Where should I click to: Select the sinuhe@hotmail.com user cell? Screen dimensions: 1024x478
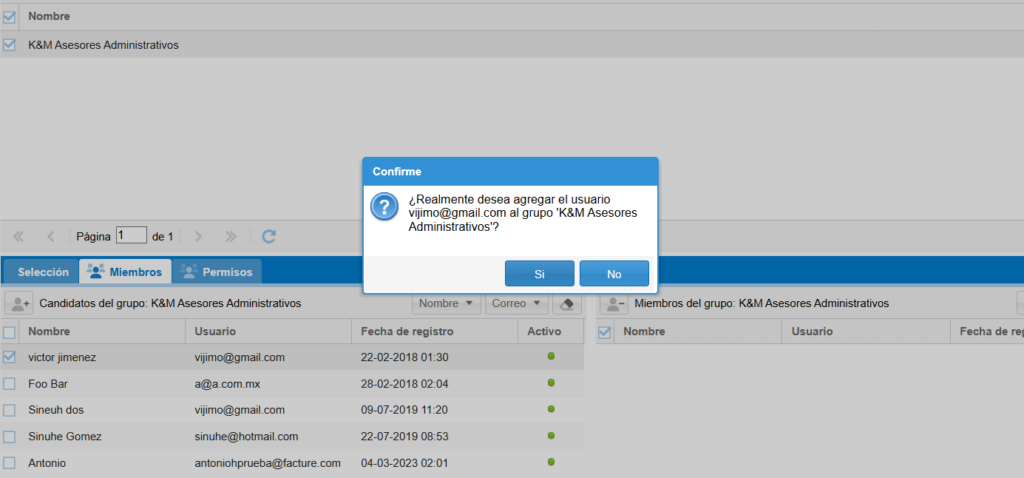[246, 436]
